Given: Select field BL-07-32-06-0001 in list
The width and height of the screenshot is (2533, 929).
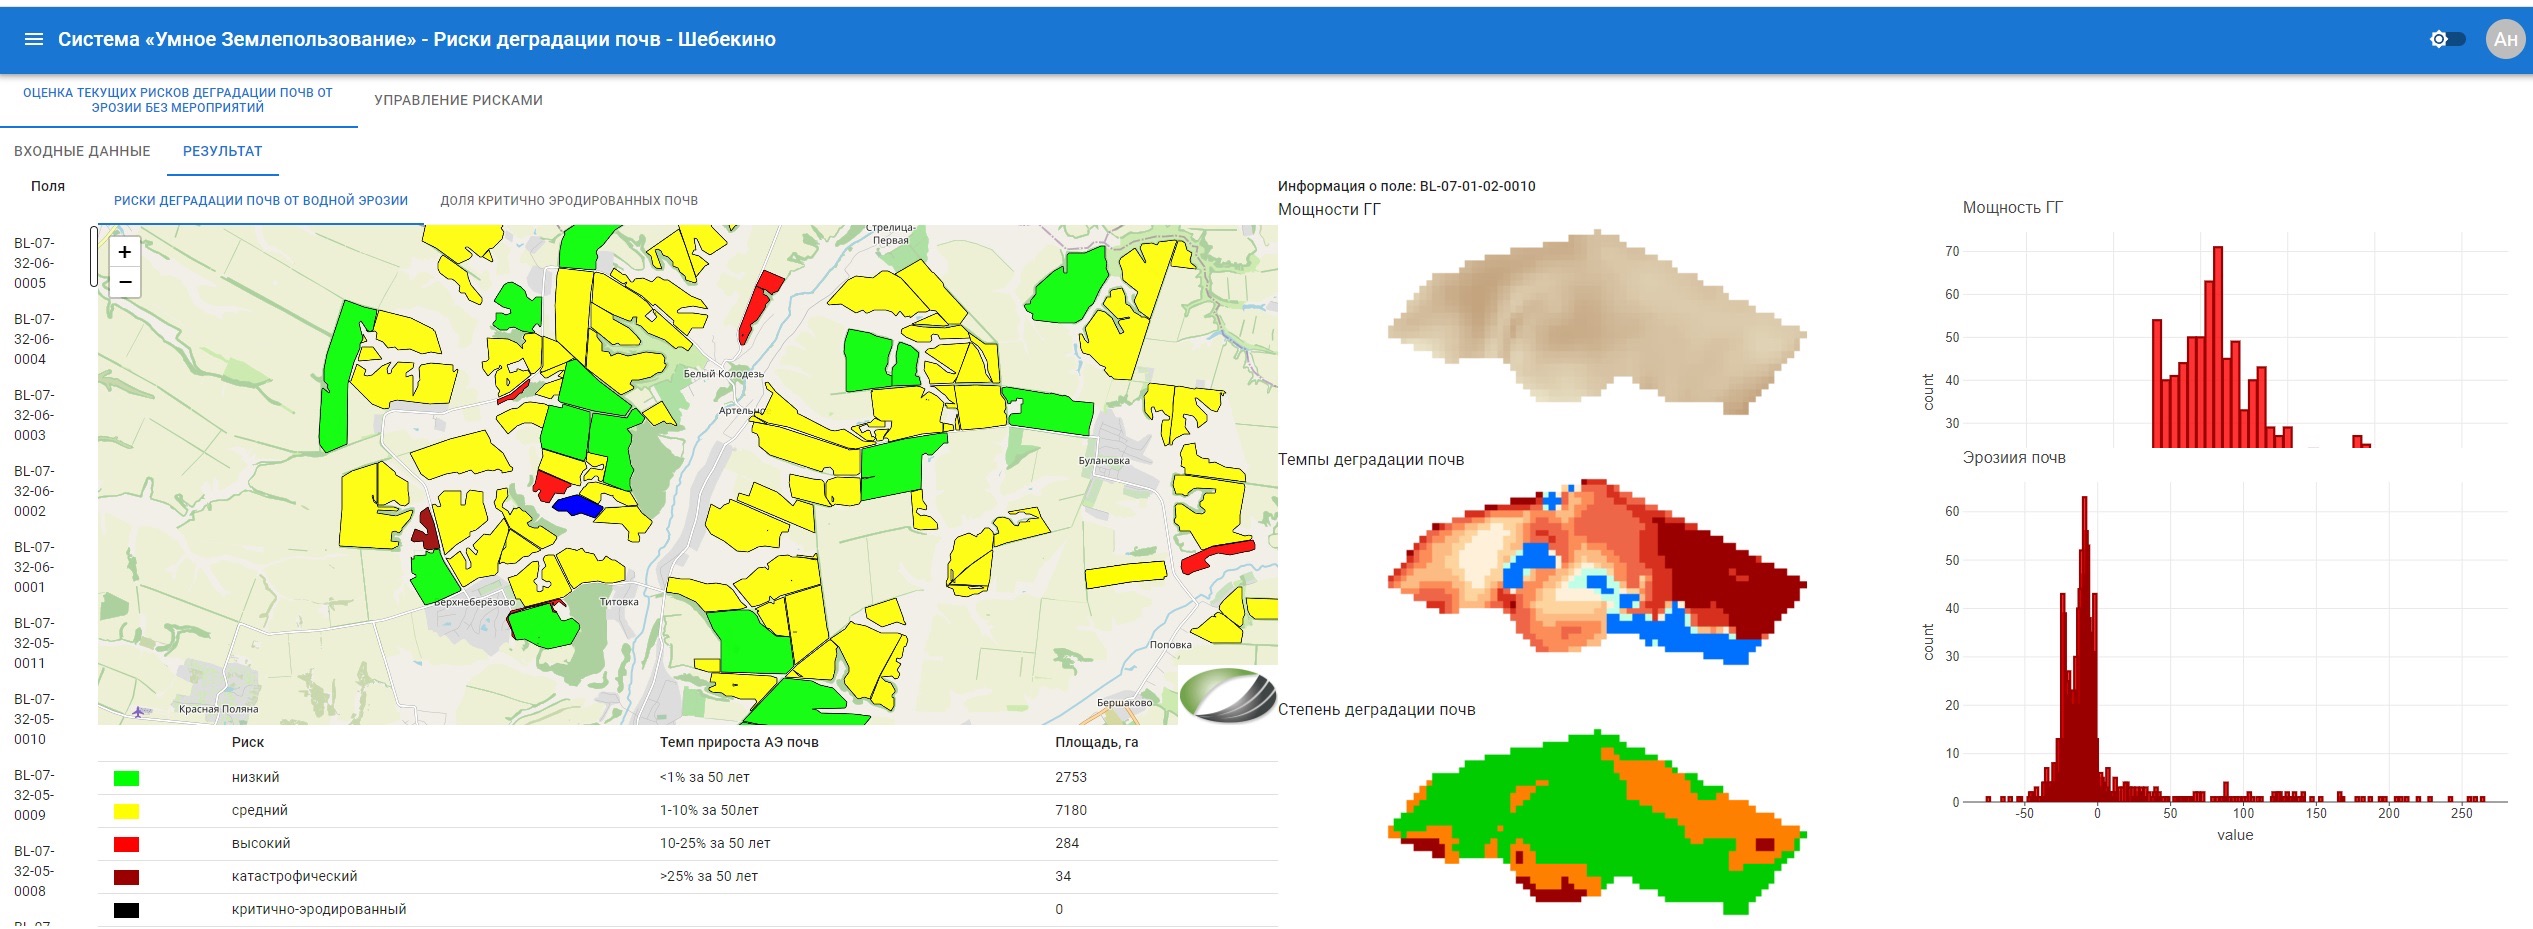Looking at the screenshot, I should [35, 567].
